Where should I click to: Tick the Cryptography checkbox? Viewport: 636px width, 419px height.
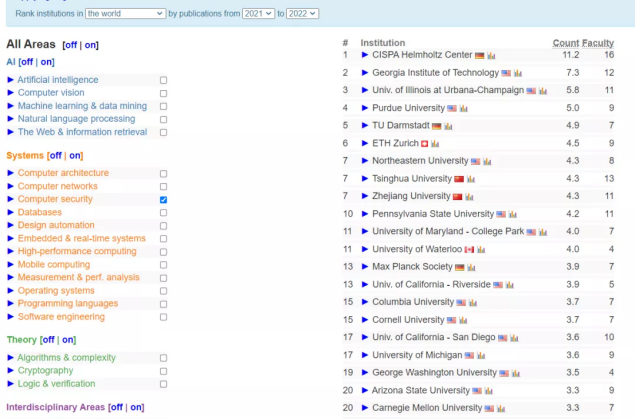point(163,371)
